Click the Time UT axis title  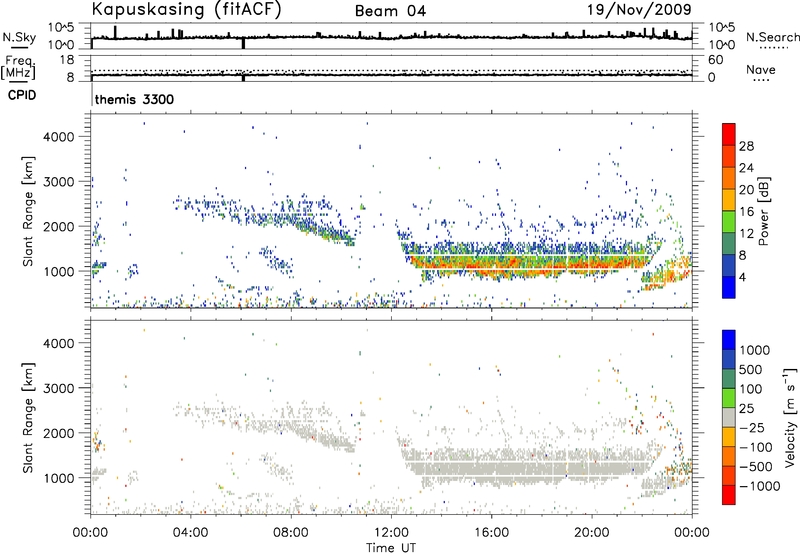(391, 547)
